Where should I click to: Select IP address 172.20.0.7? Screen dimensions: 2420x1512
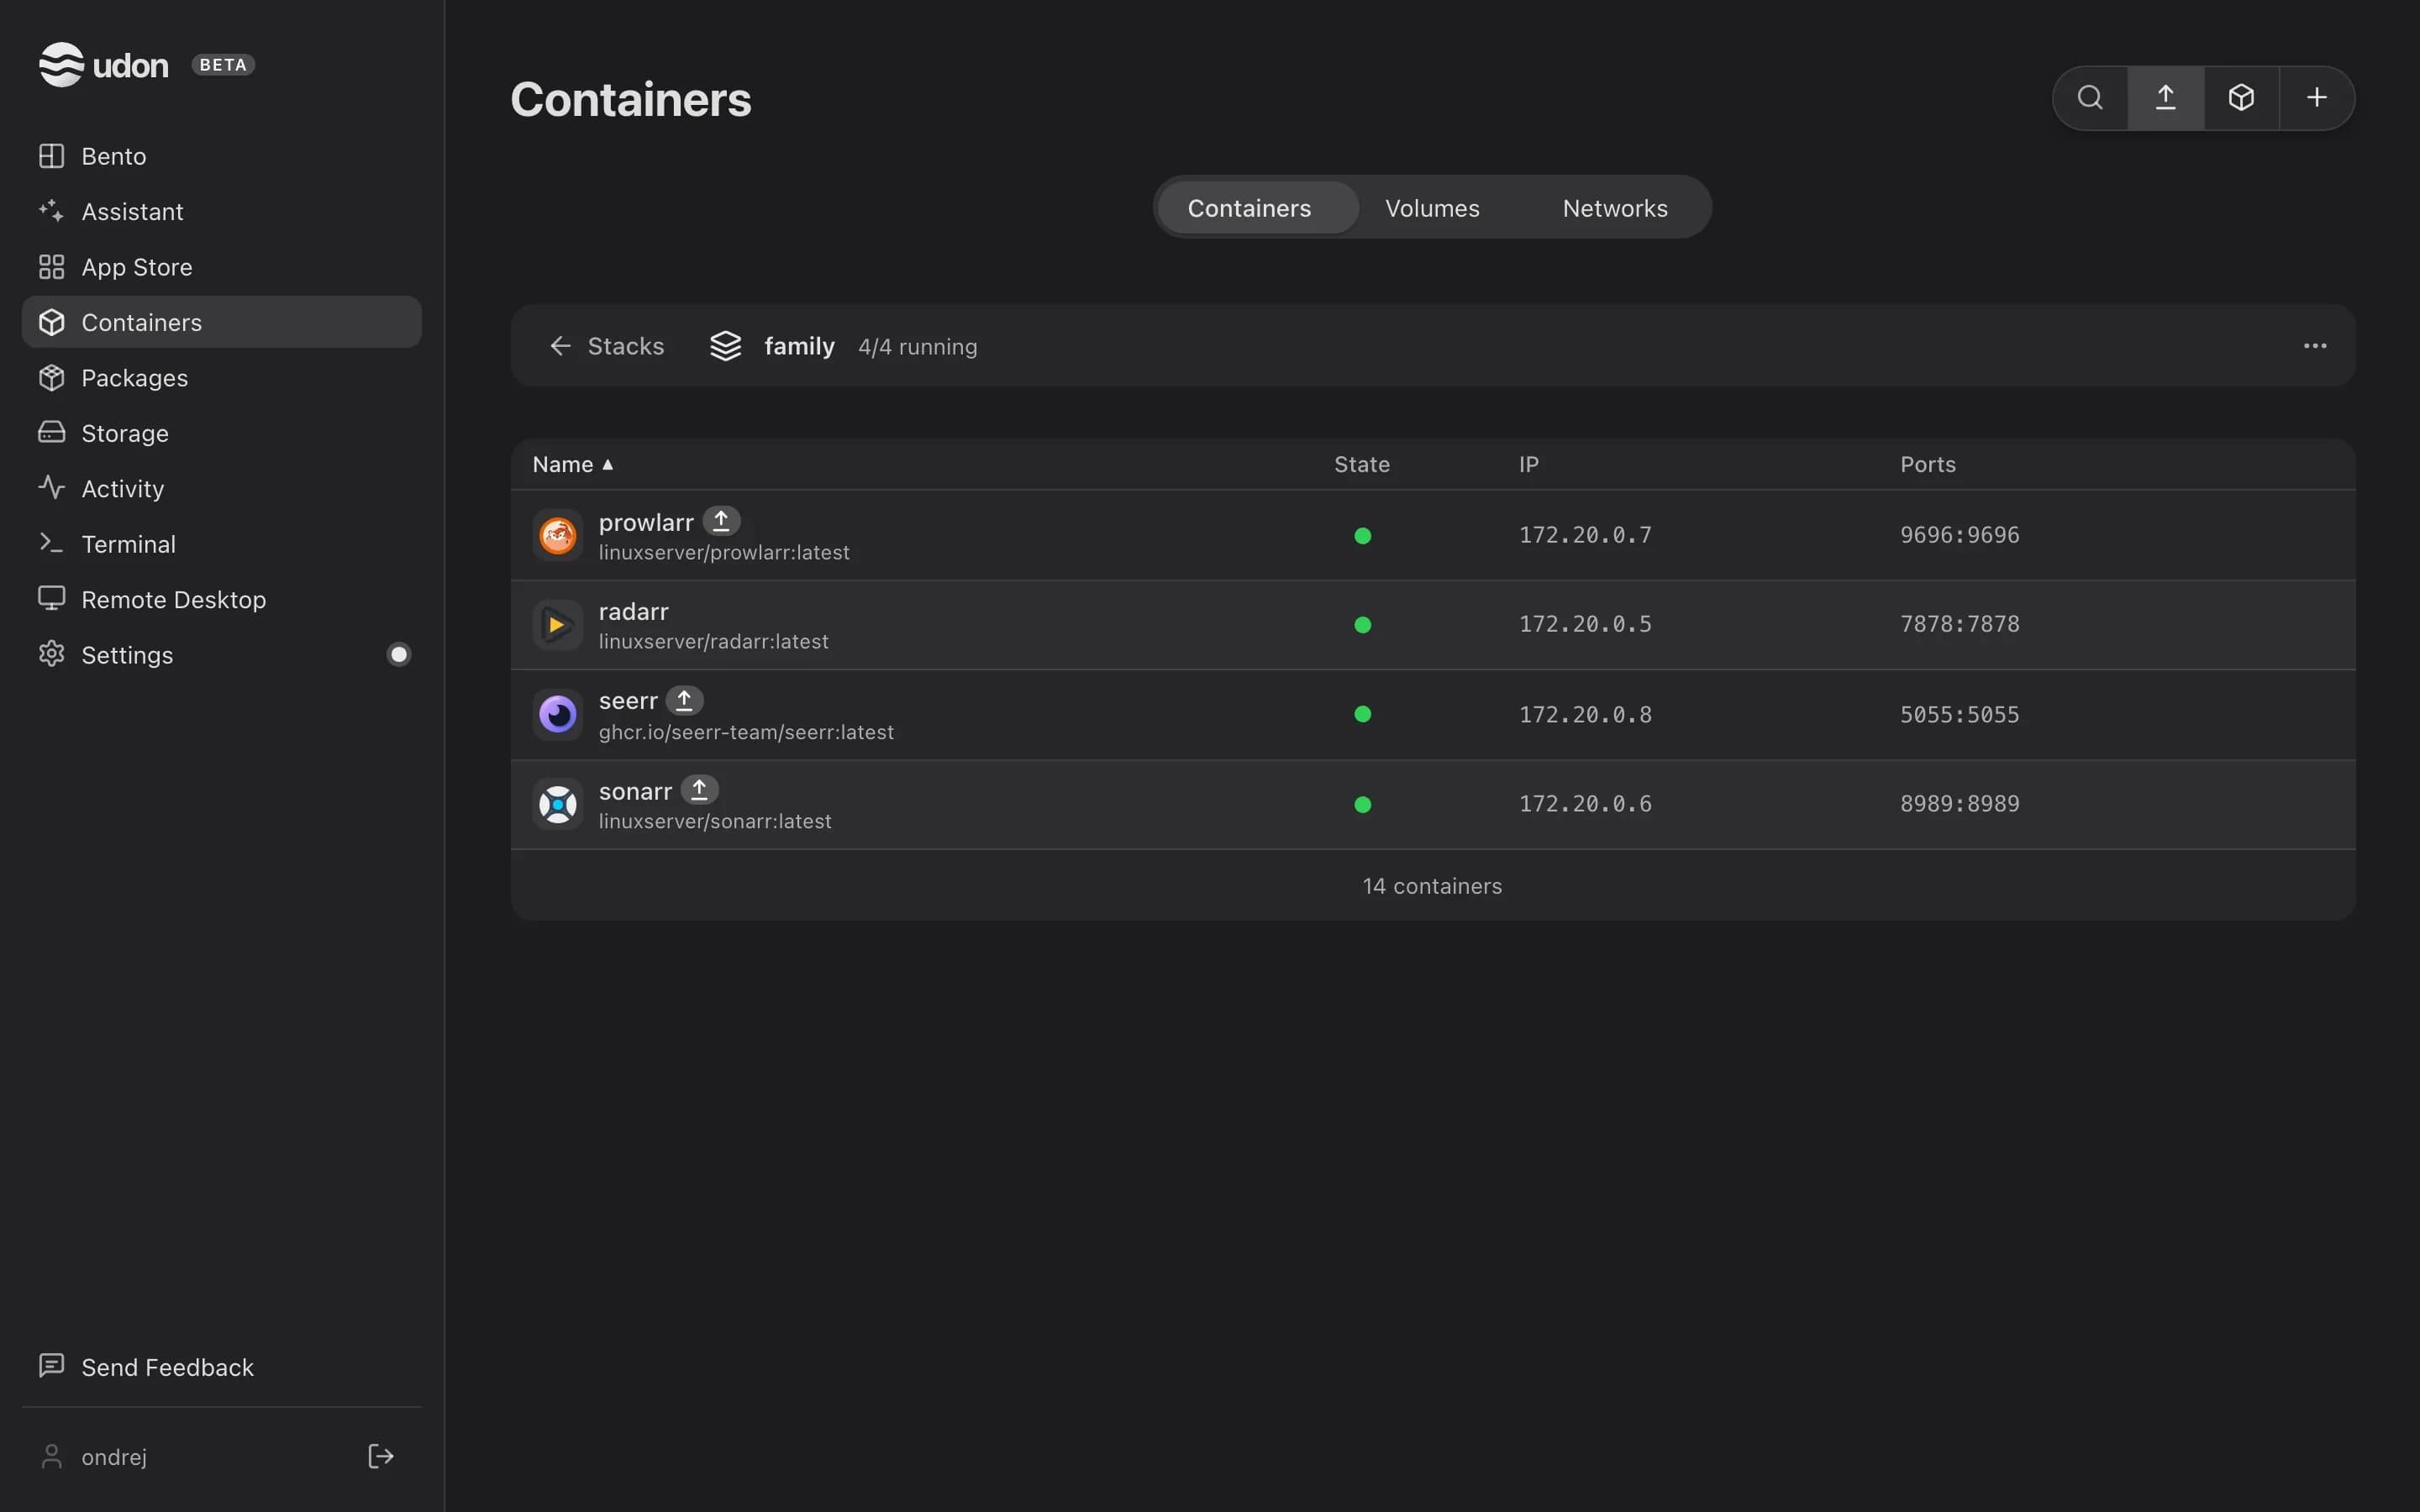[x=1585, y=535]
